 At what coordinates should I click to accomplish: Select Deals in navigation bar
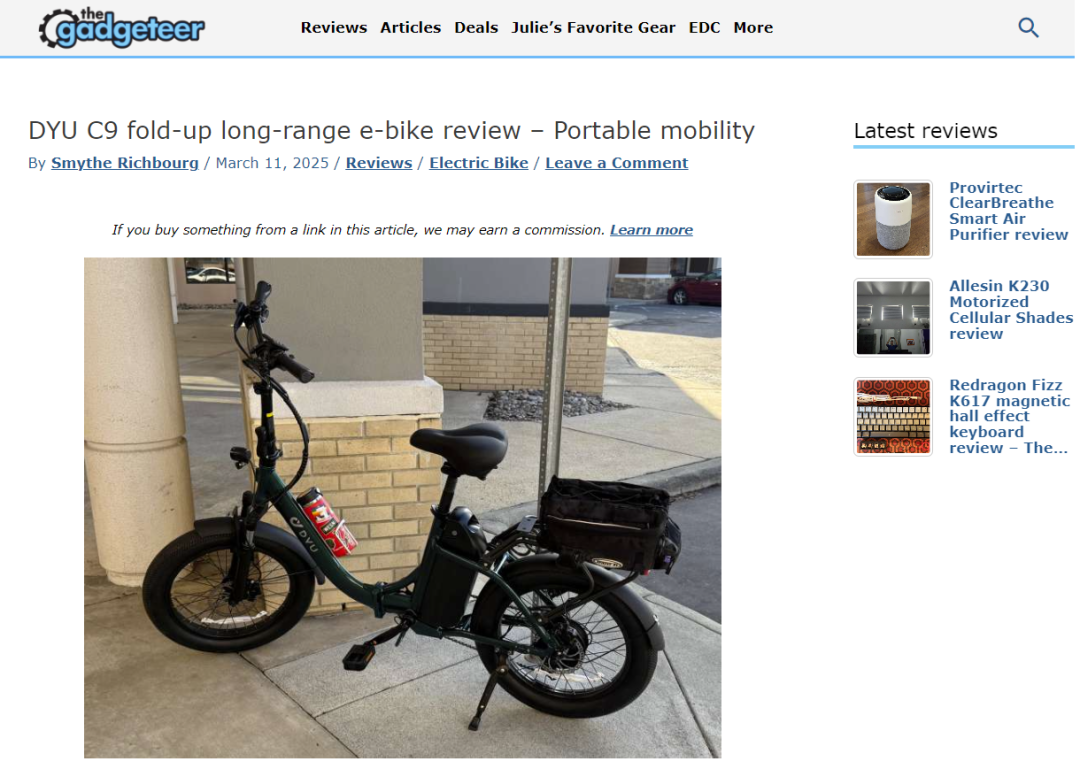click(476, 28)
